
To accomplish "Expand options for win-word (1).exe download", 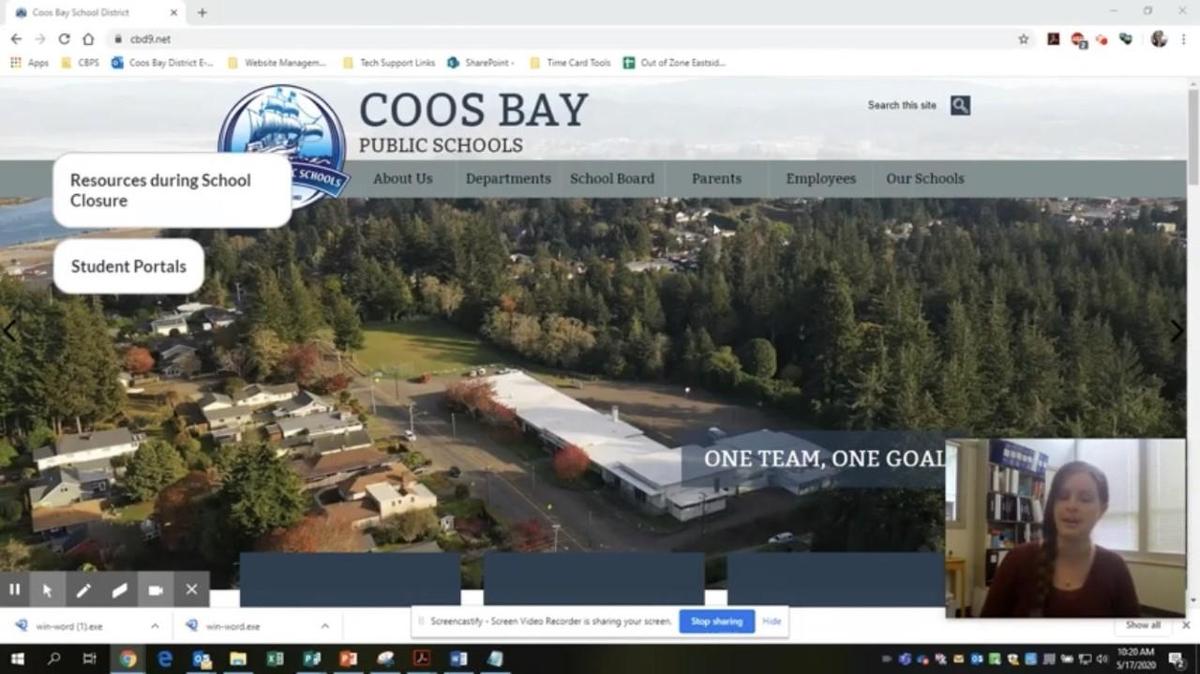I will [x=155, y=626].
